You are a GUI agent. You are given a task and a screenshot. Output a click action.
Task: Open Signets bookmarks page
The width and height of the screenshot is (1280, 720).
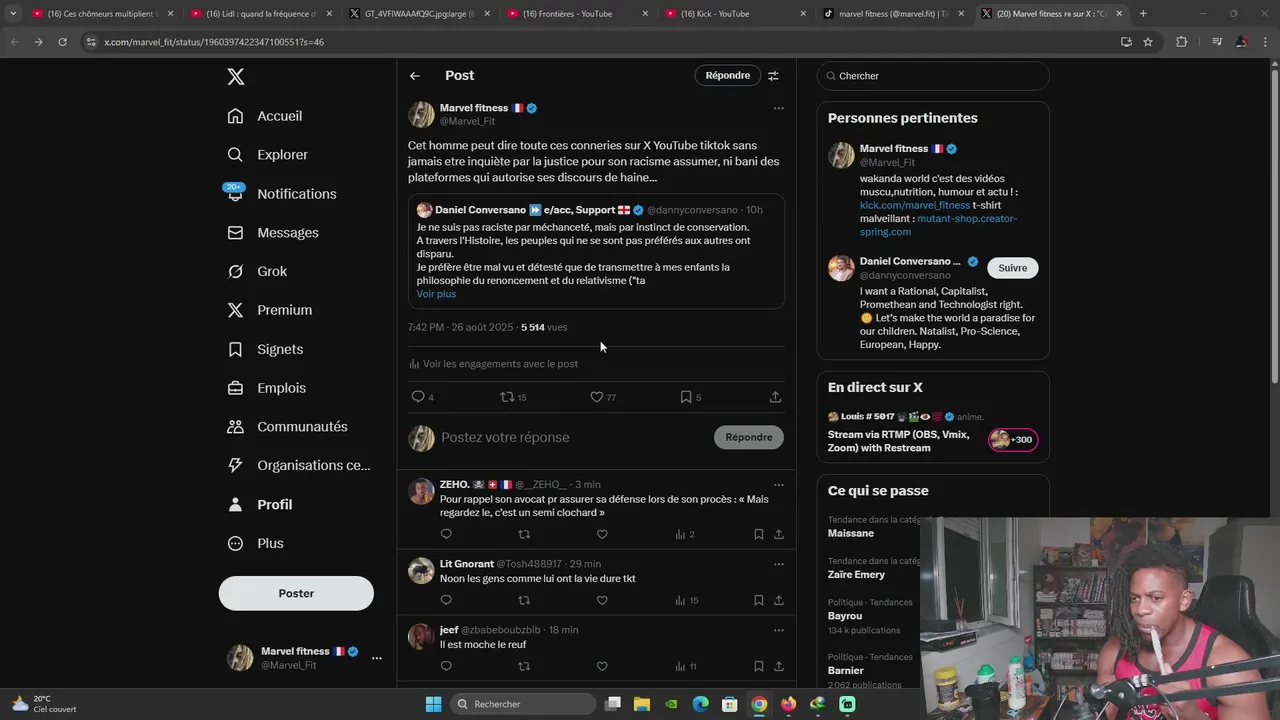tap(265, 349)
